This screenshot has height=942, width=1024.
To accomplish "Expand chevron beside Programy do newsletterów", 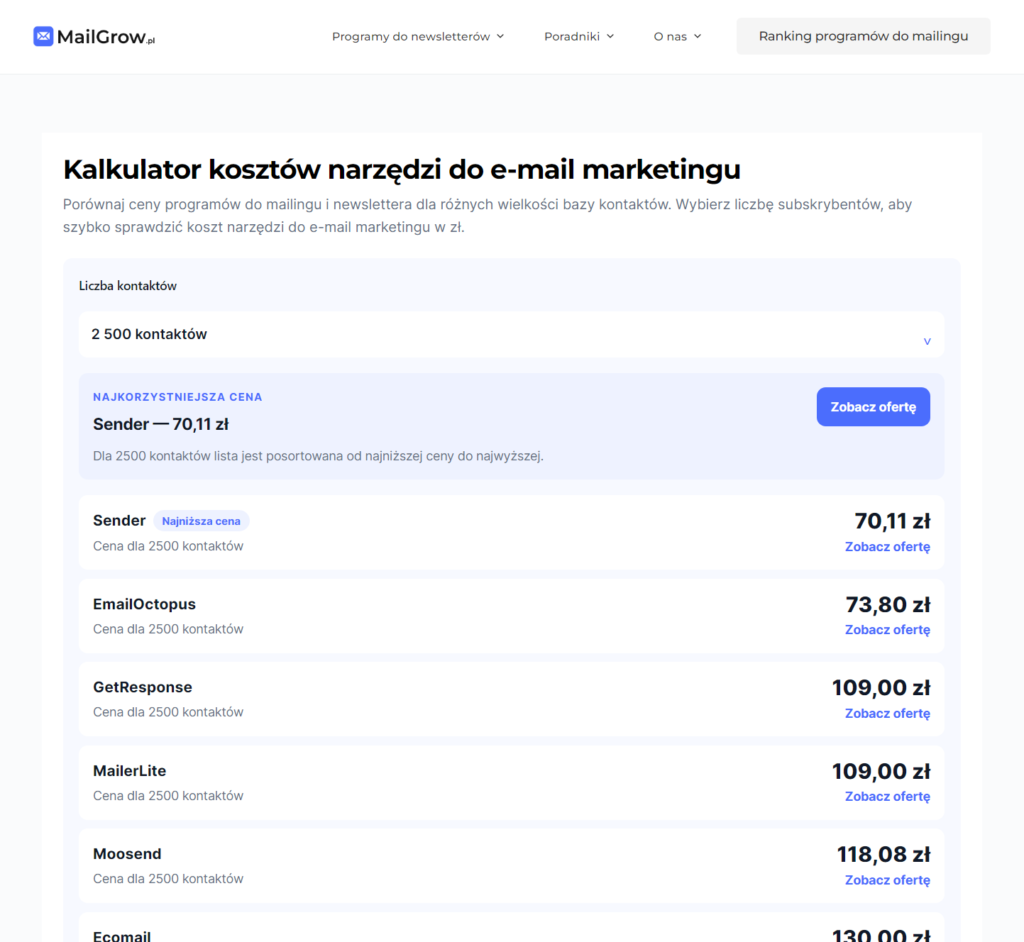I will [500, 37].
